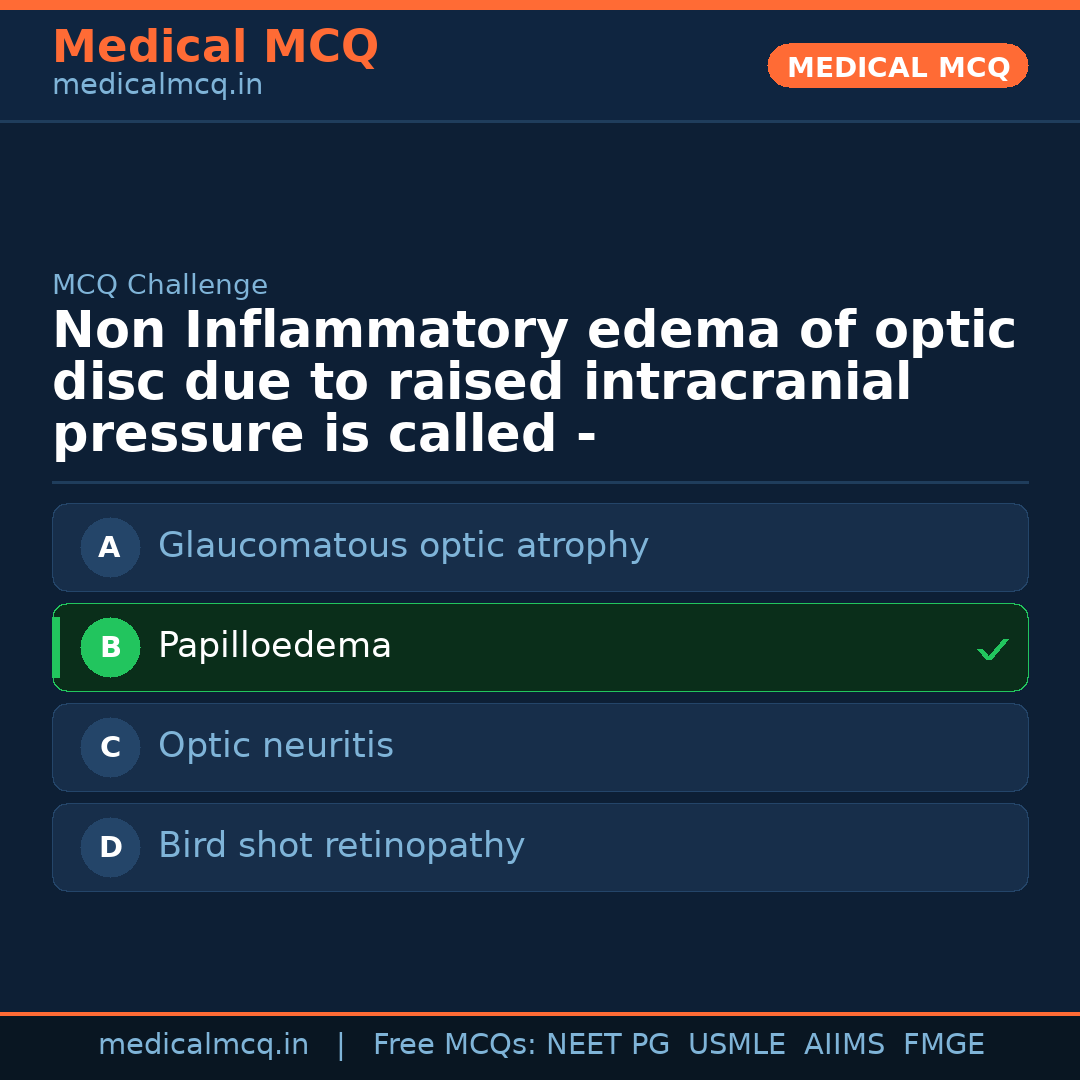The width and height of the screenshot is (1080, 1080).
Task: Click USMLE in the footer
Action: (736, 1045)
